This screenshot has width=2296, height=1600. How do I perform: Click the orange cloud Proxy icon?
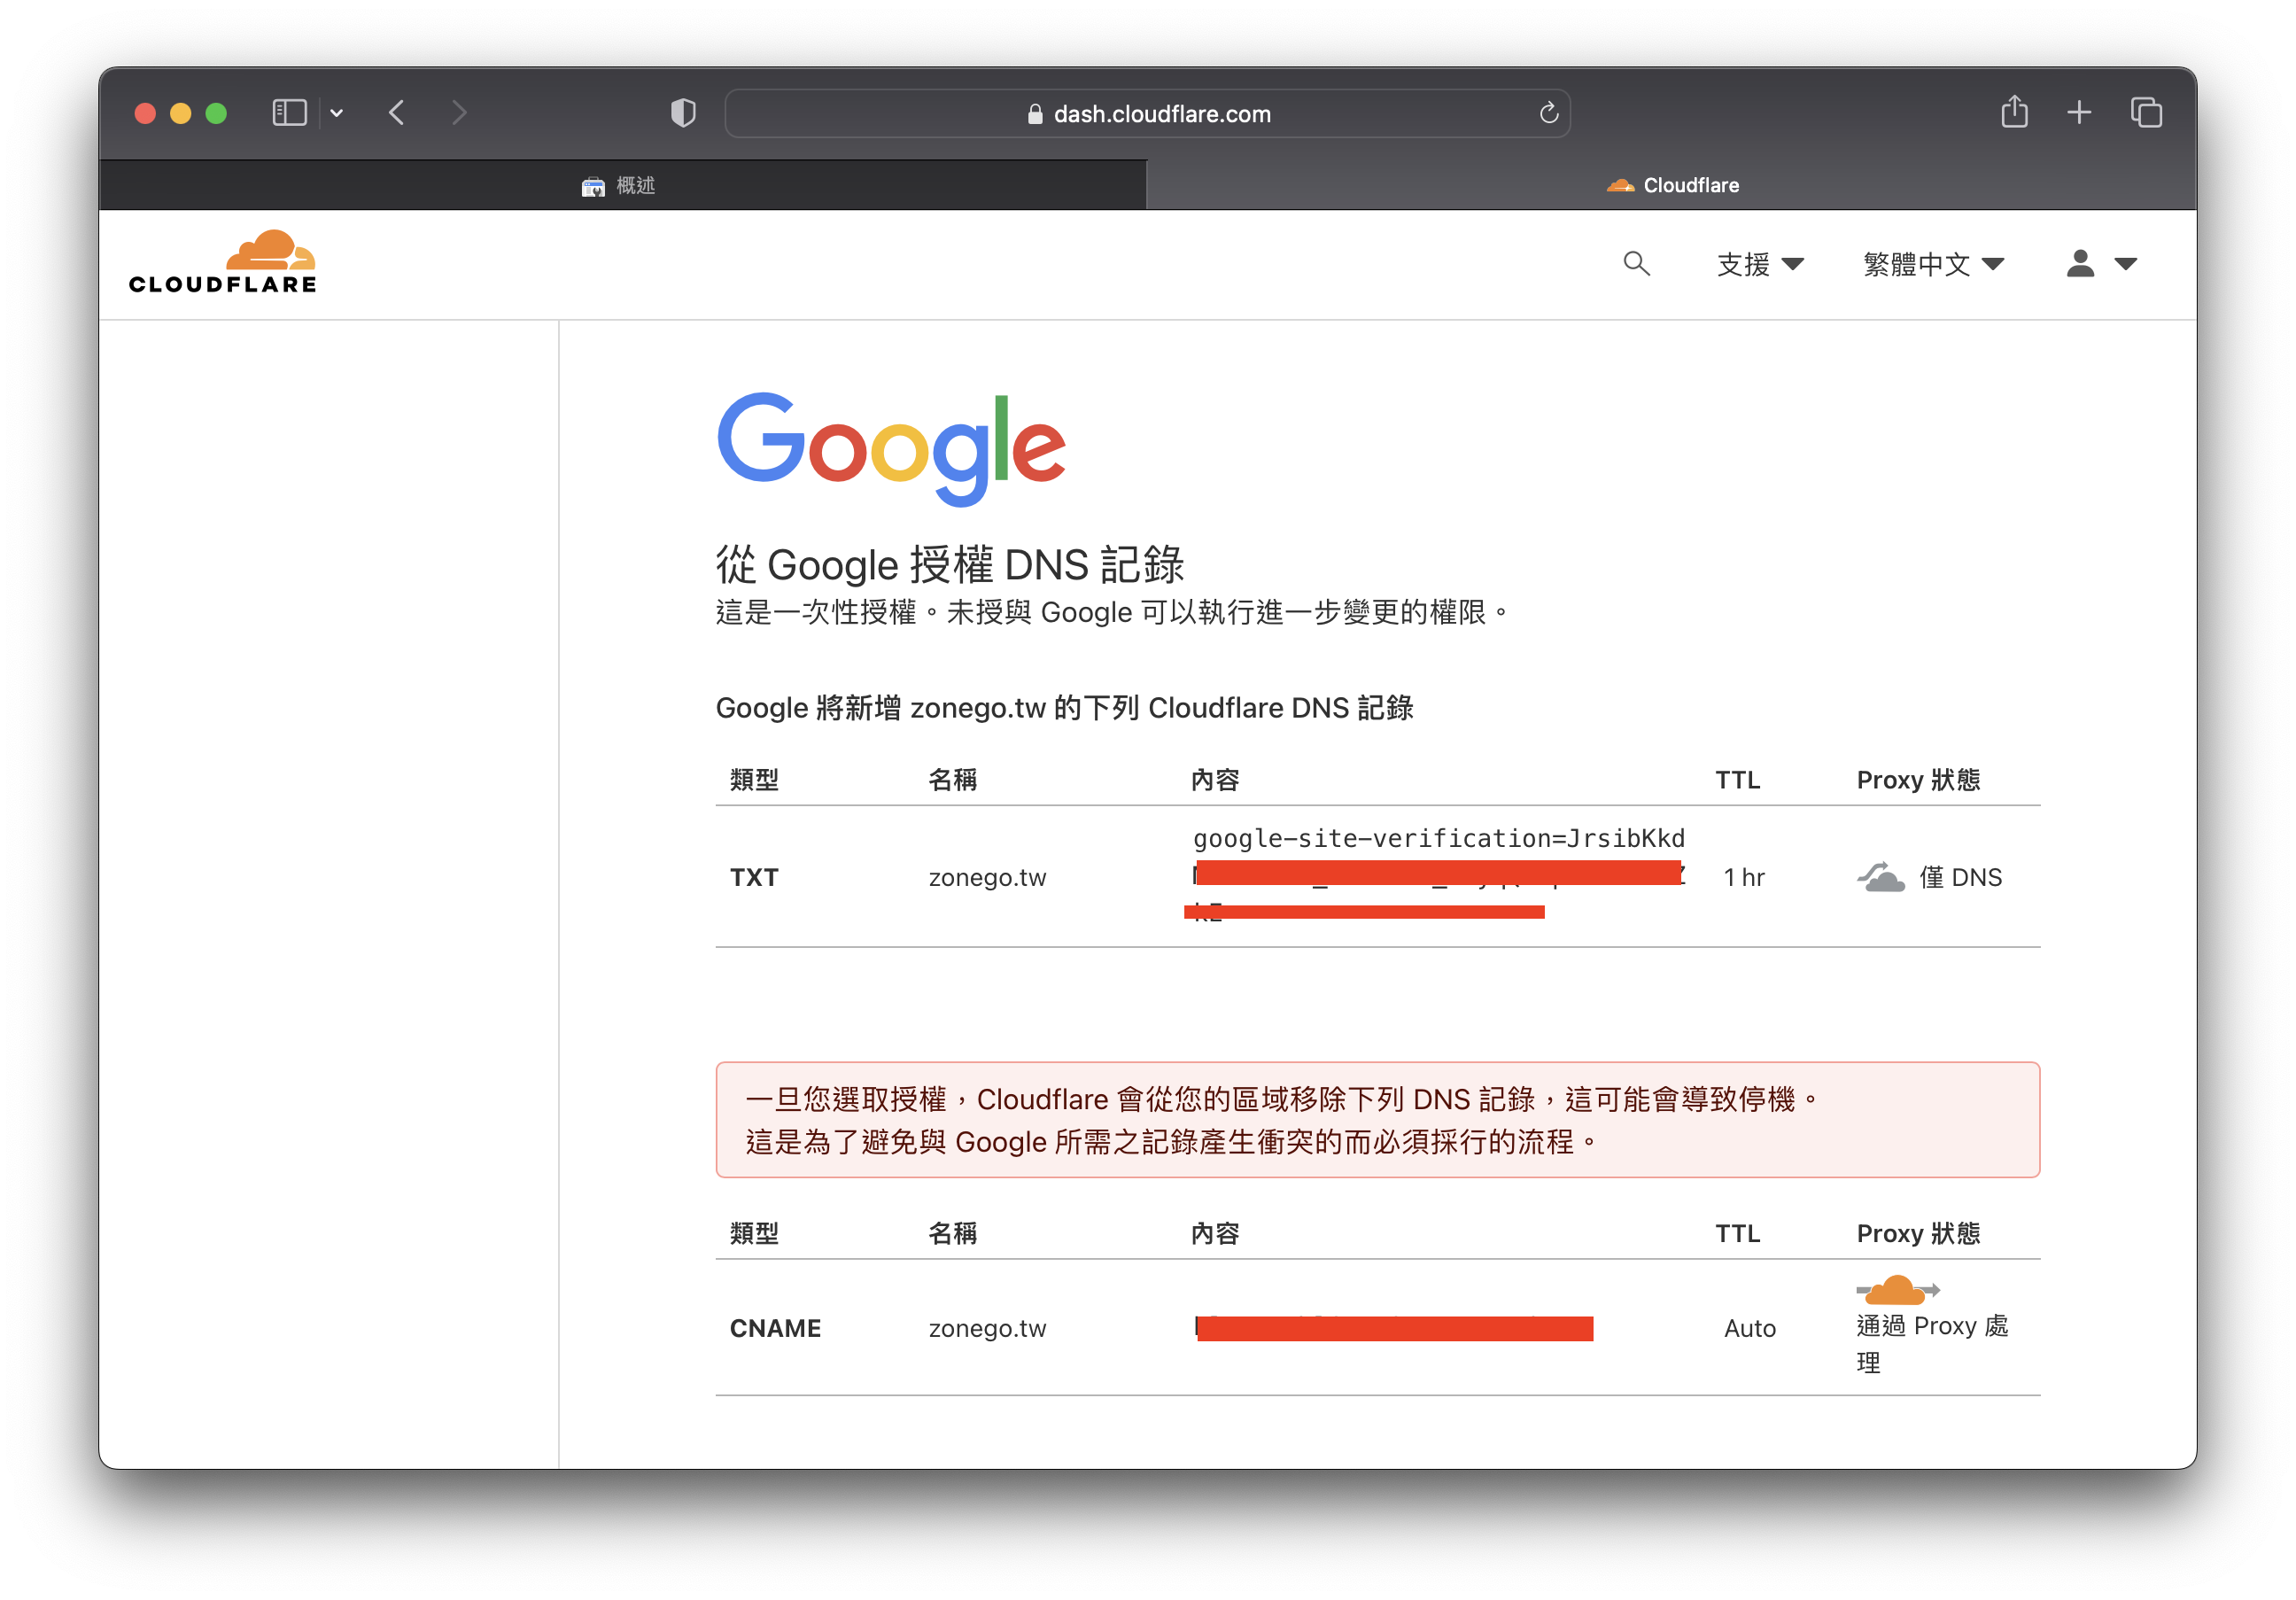[1897, 1290]
